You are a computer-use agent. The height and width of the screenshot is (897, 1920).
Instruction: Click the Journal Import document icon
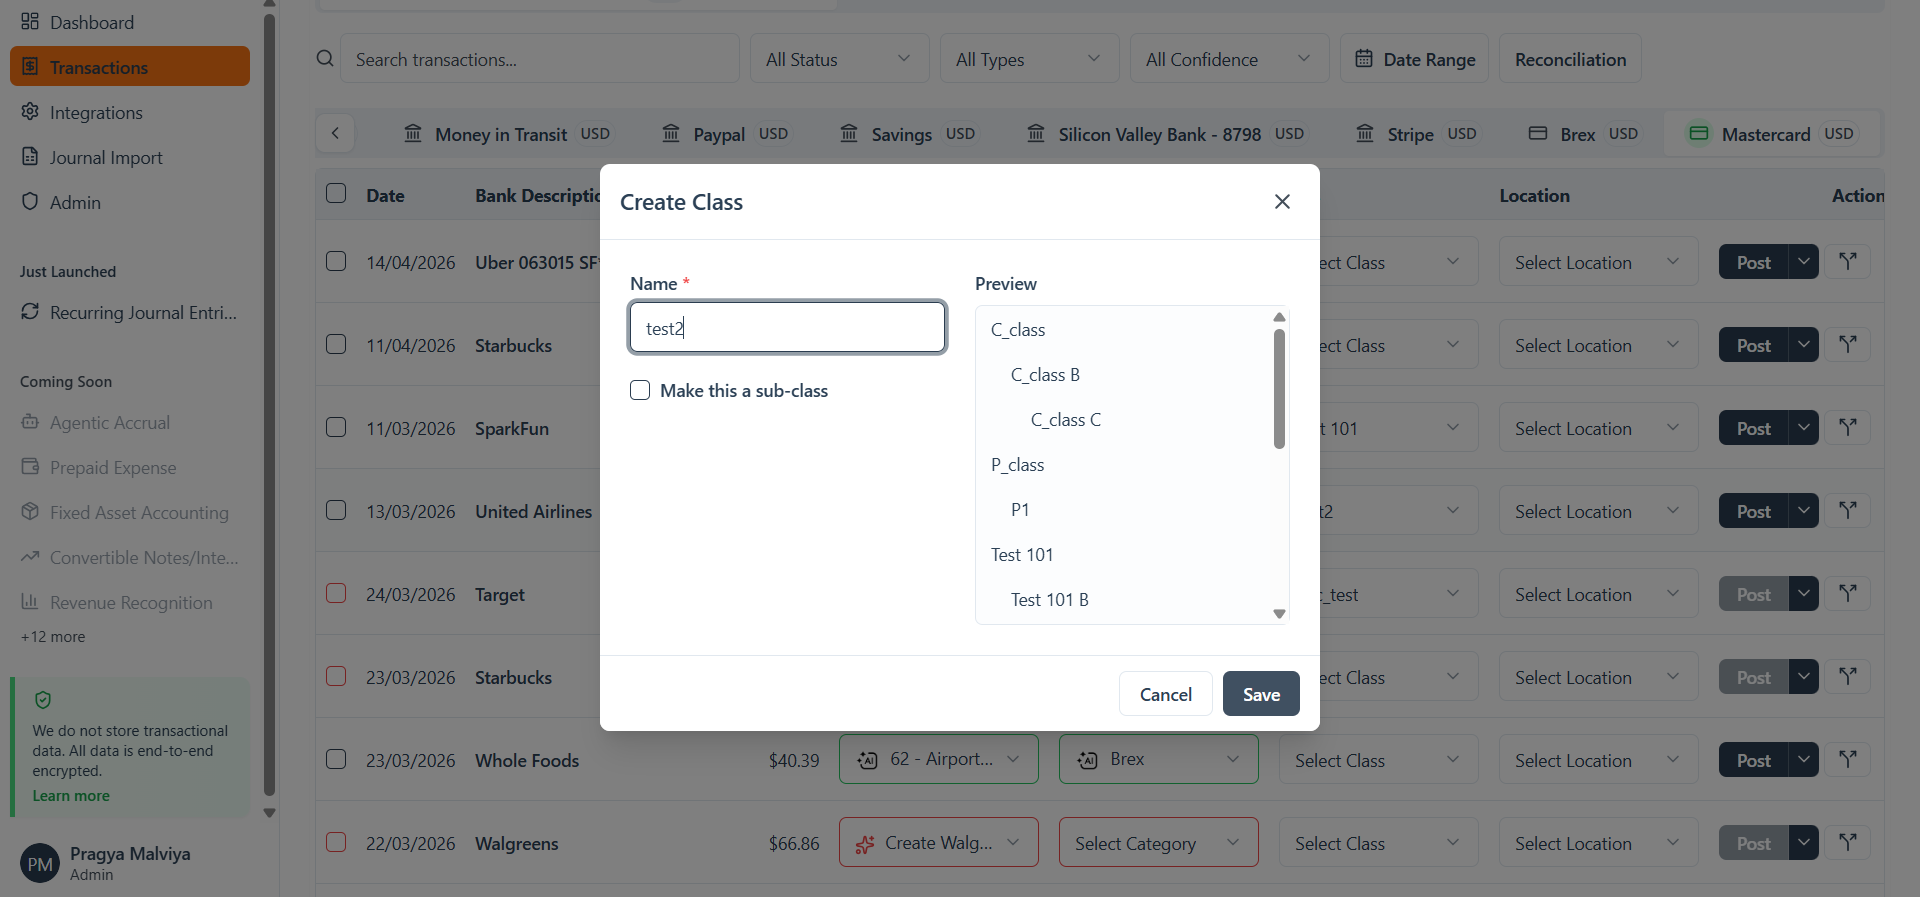(x=30, y=156)
